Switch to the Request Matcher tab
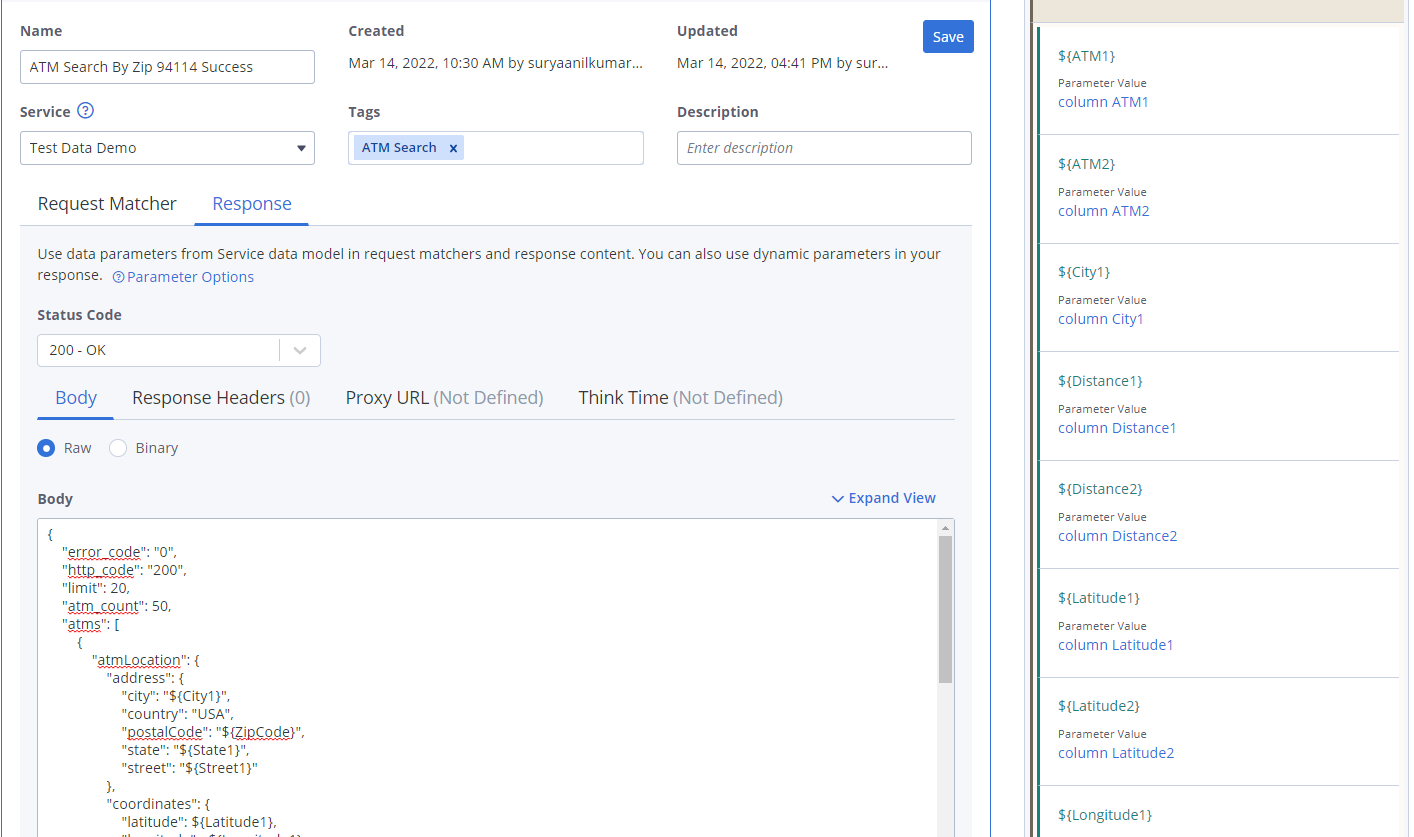 [107, 204]
